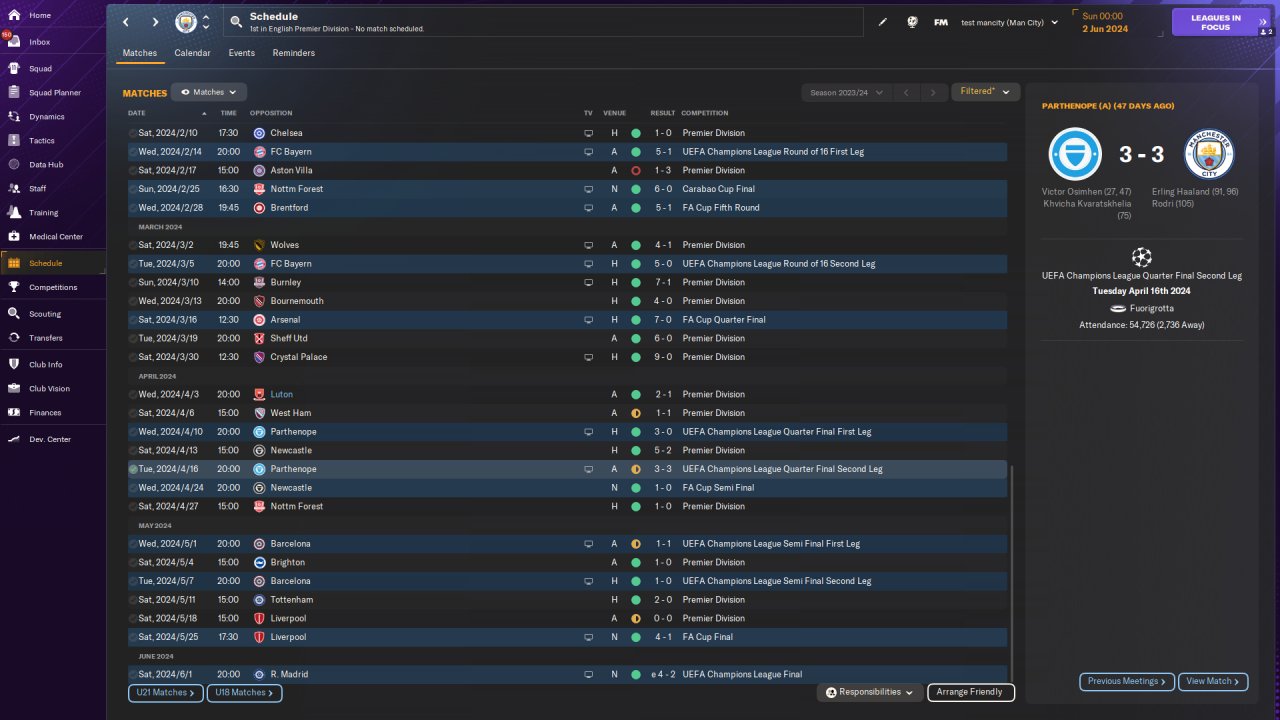
Task: Select the Matches tab
Action: (140, 53)
